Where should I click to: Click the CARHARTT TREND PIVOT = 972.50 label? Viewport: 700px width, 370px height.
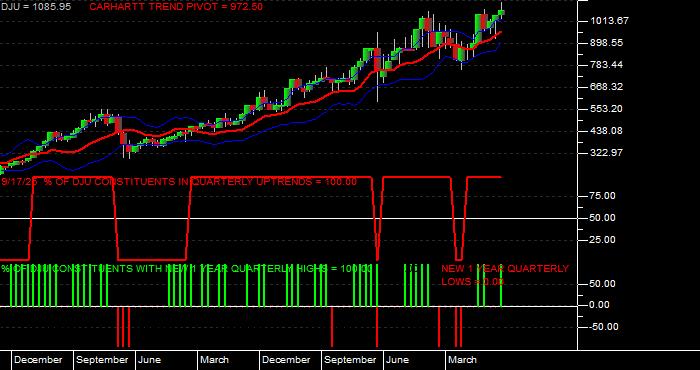tap(176, 7)
